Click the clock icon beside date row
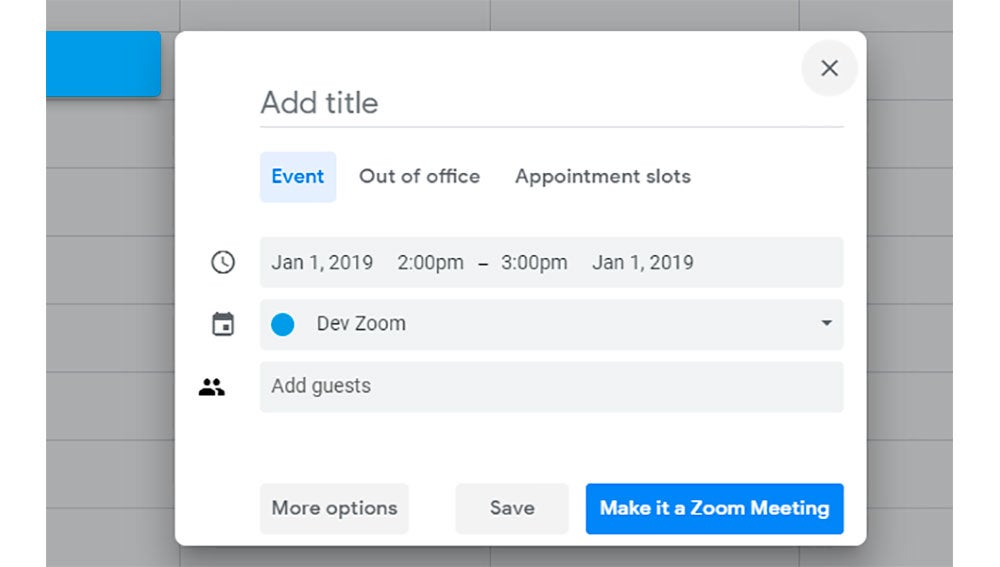The height and width of the screenshot is (567, 1000). [x=223, y=262]
